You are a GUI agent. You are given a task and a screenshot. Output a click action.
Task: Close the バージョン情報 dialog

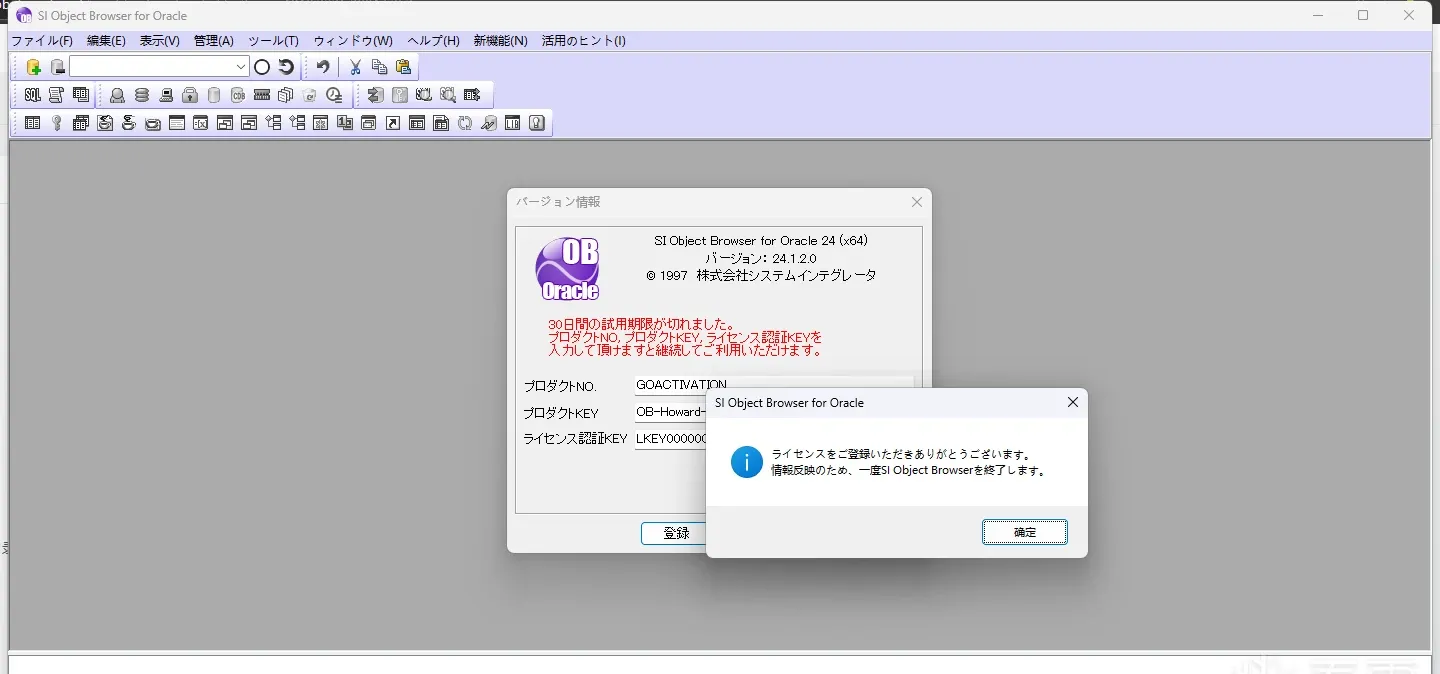916,202
